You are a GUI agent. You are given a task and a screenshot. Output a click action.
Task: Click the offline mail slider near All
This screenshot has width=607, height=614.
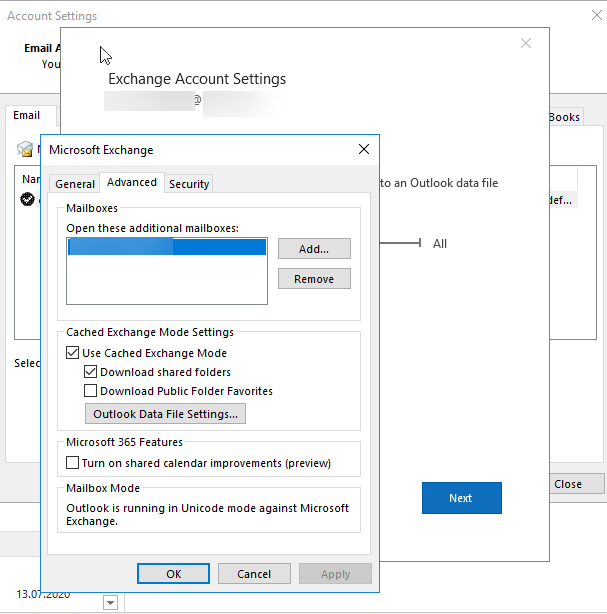point(401,243)
